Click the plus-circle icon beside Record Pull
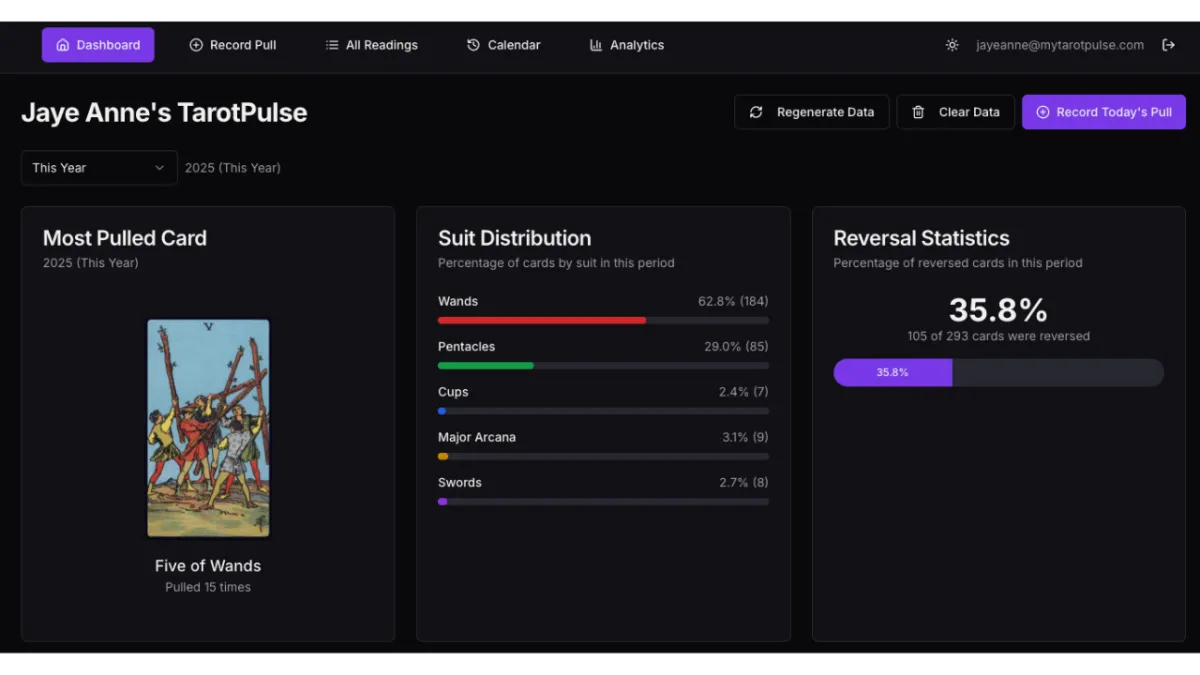The height and width of the screenshot is (675, 1200). click(196, 45)
